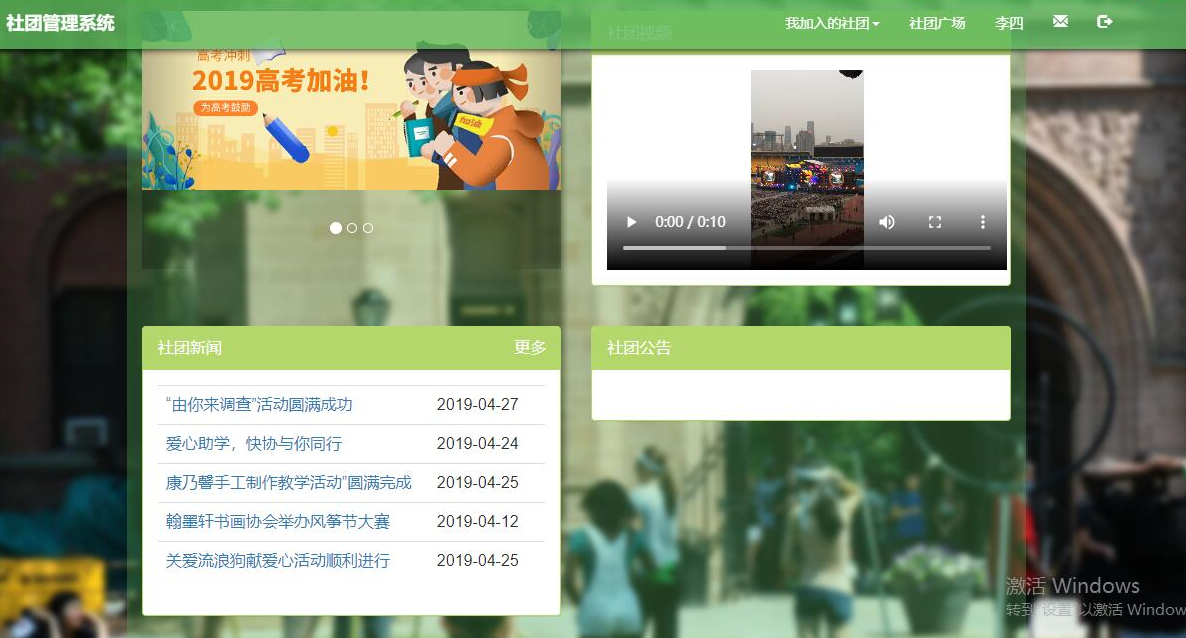1186x638 pixels.
Task: Click date 2019-04-24
Action: tap(477, 443)
